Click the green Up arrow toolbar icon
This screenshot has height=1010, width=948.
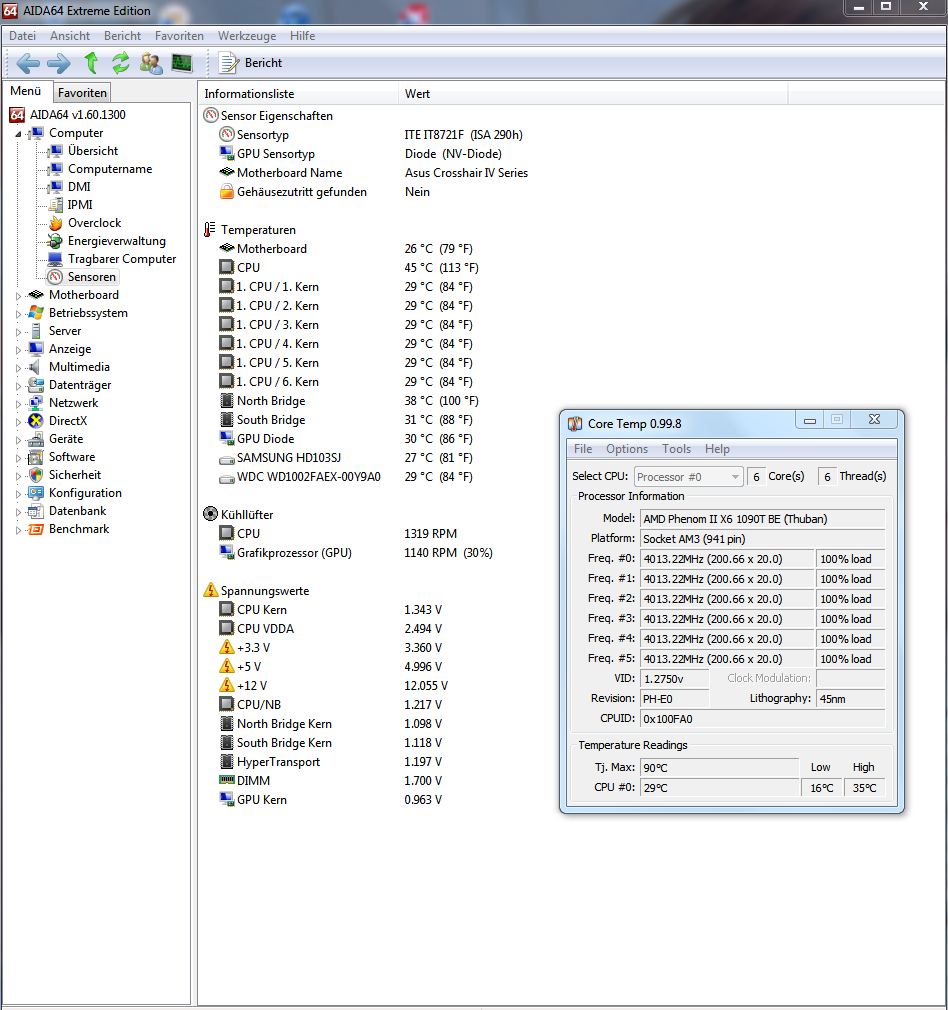(91, 63)
